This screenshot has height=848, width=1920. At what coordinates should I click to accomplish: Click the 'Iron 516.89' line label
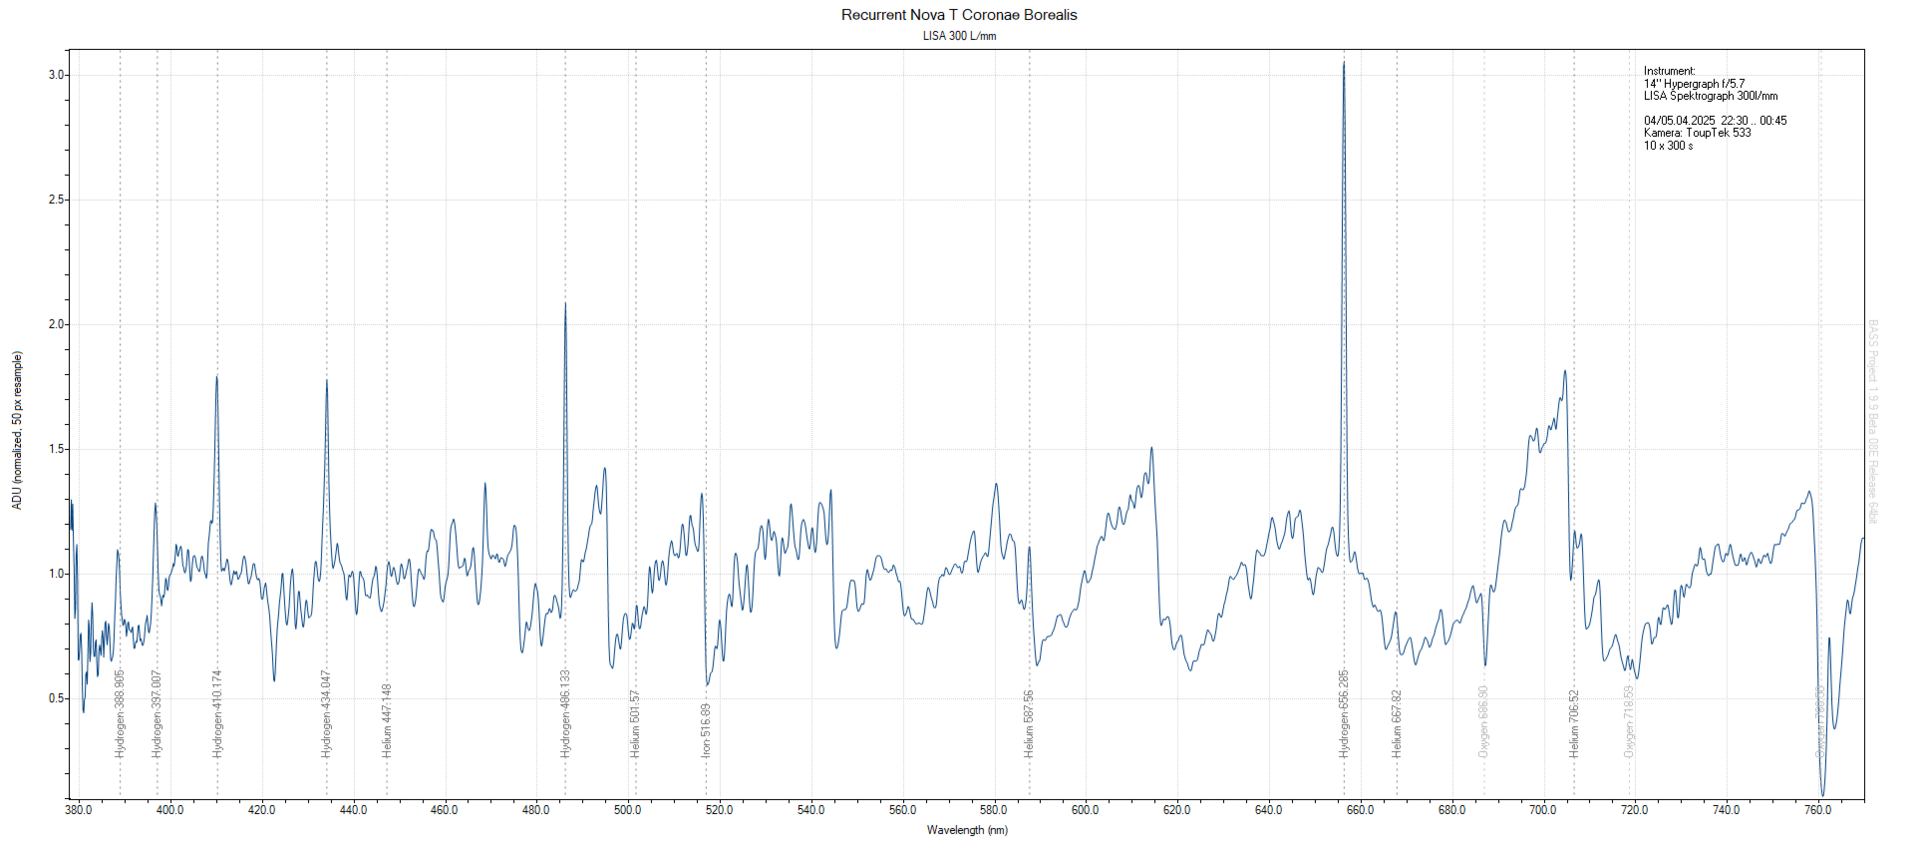[706, 730]
